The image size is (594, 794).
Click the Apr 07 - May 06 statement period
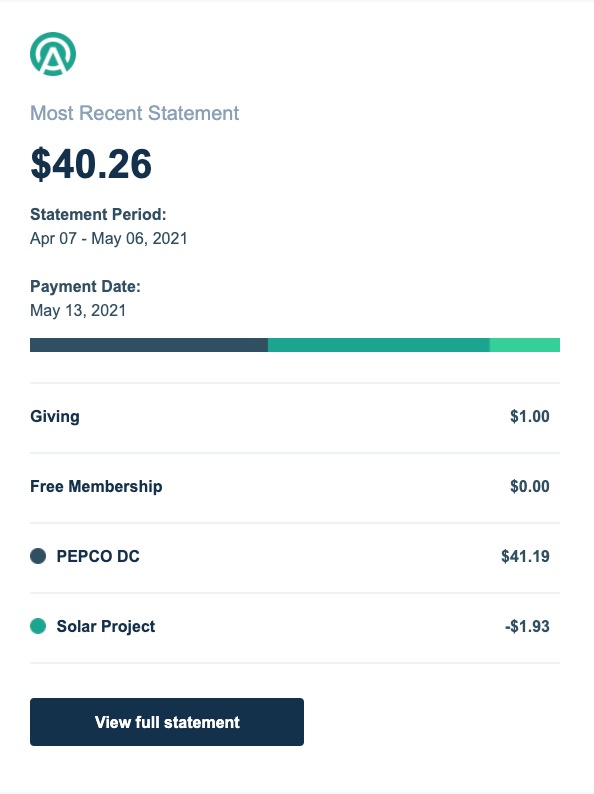tap(109, 238)
